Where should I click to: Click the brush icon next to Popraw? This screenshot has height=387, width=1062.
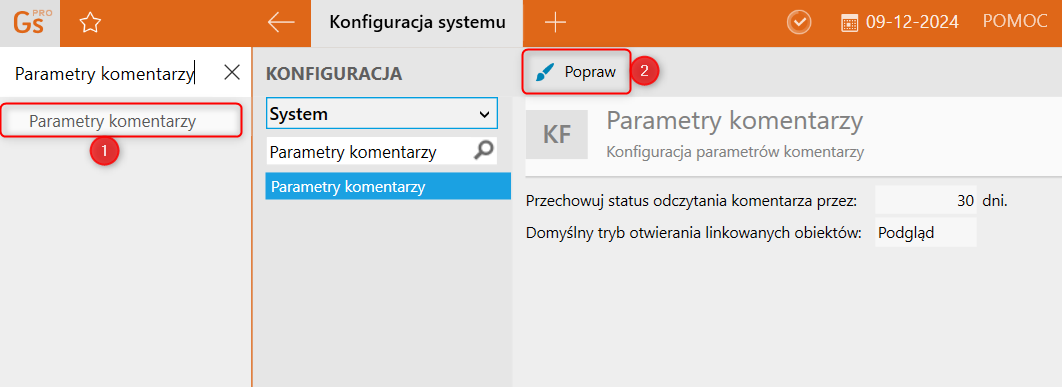[x=545, y=72]
